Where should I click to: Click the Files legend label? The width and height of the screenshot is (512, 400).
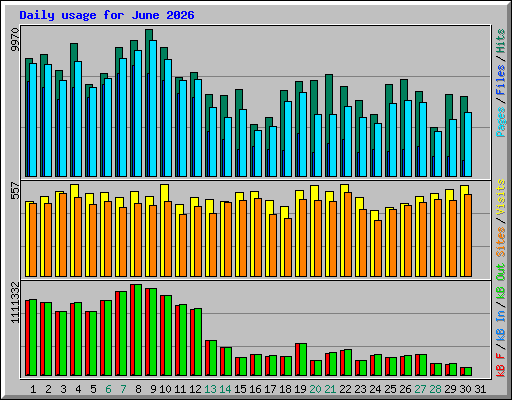click(x=501, y=80)
